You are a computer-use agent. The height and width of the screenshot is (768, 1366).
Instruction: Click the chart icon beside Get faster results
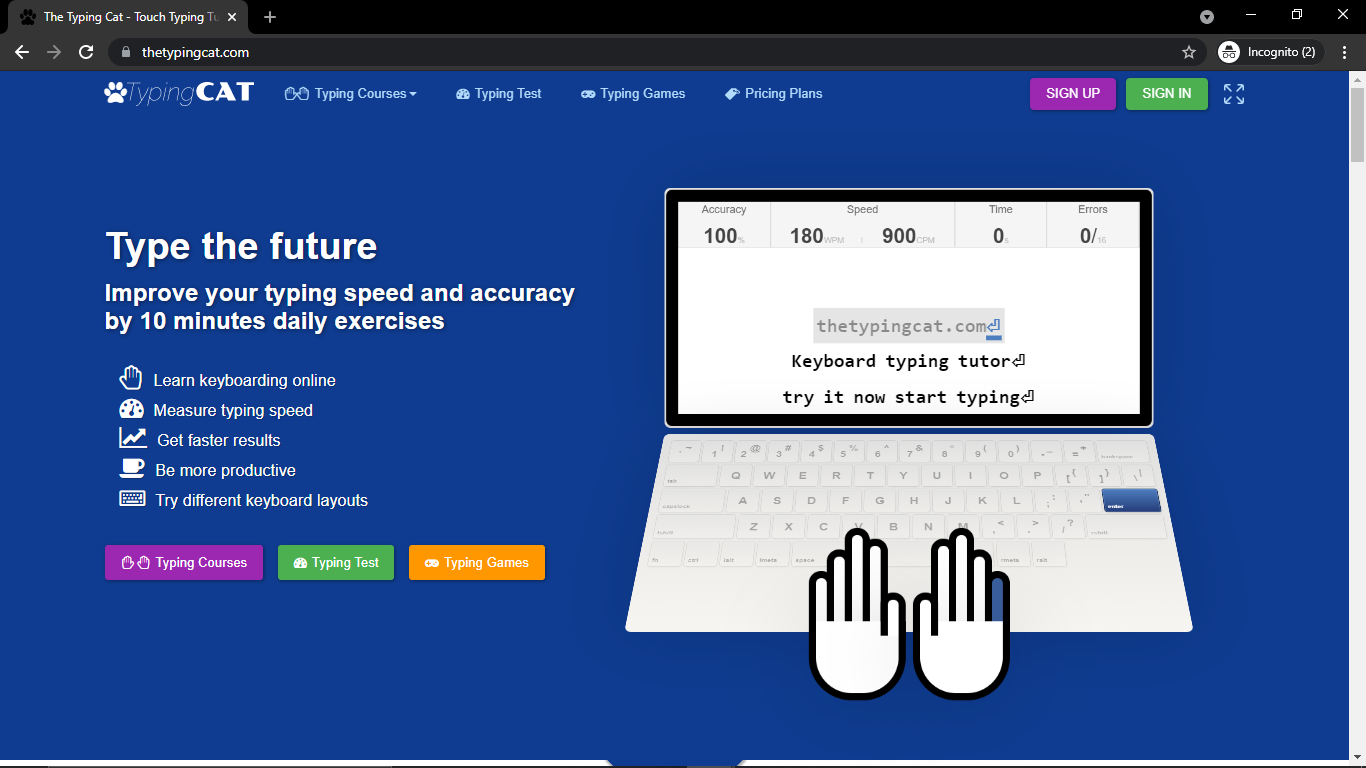pyautogui.click(x=132, y=438)
